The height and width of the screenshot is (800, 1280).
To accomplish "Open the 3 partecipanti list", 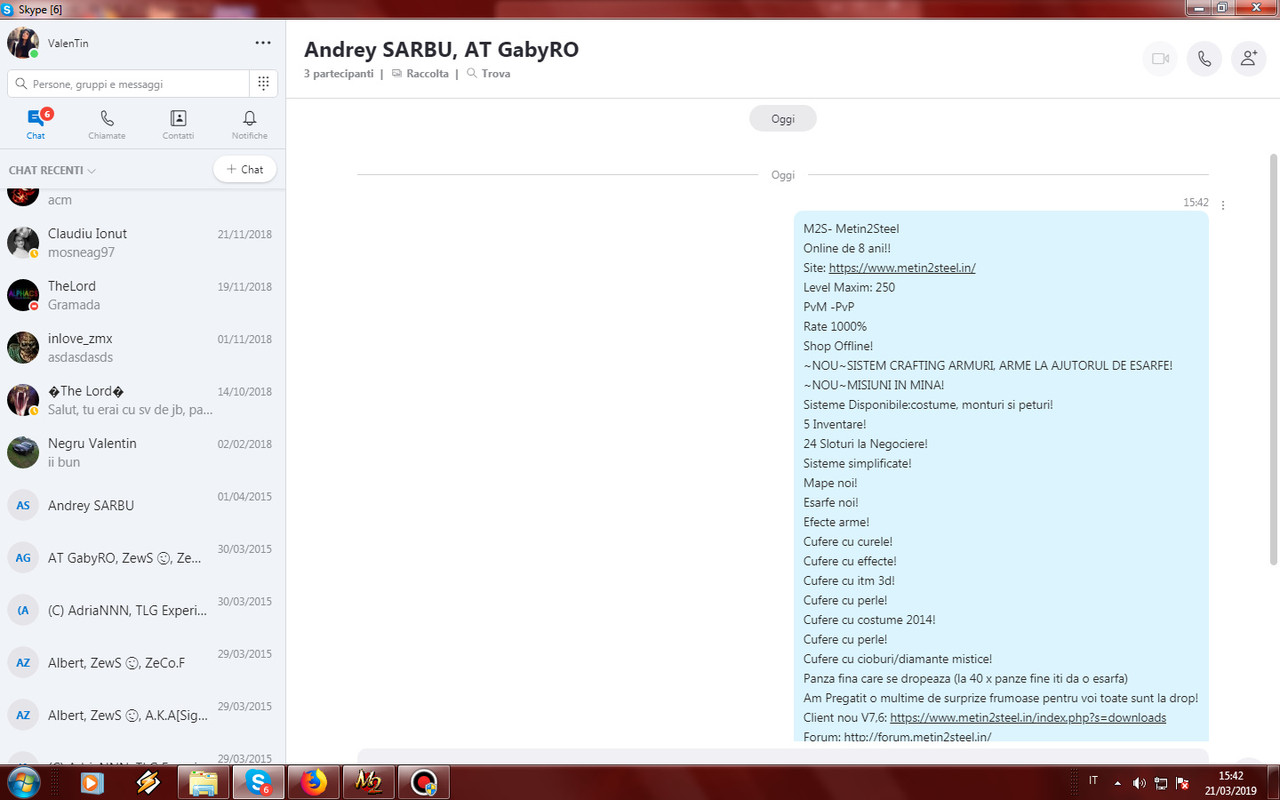I will pyautogui.click(x=339, y=74).
